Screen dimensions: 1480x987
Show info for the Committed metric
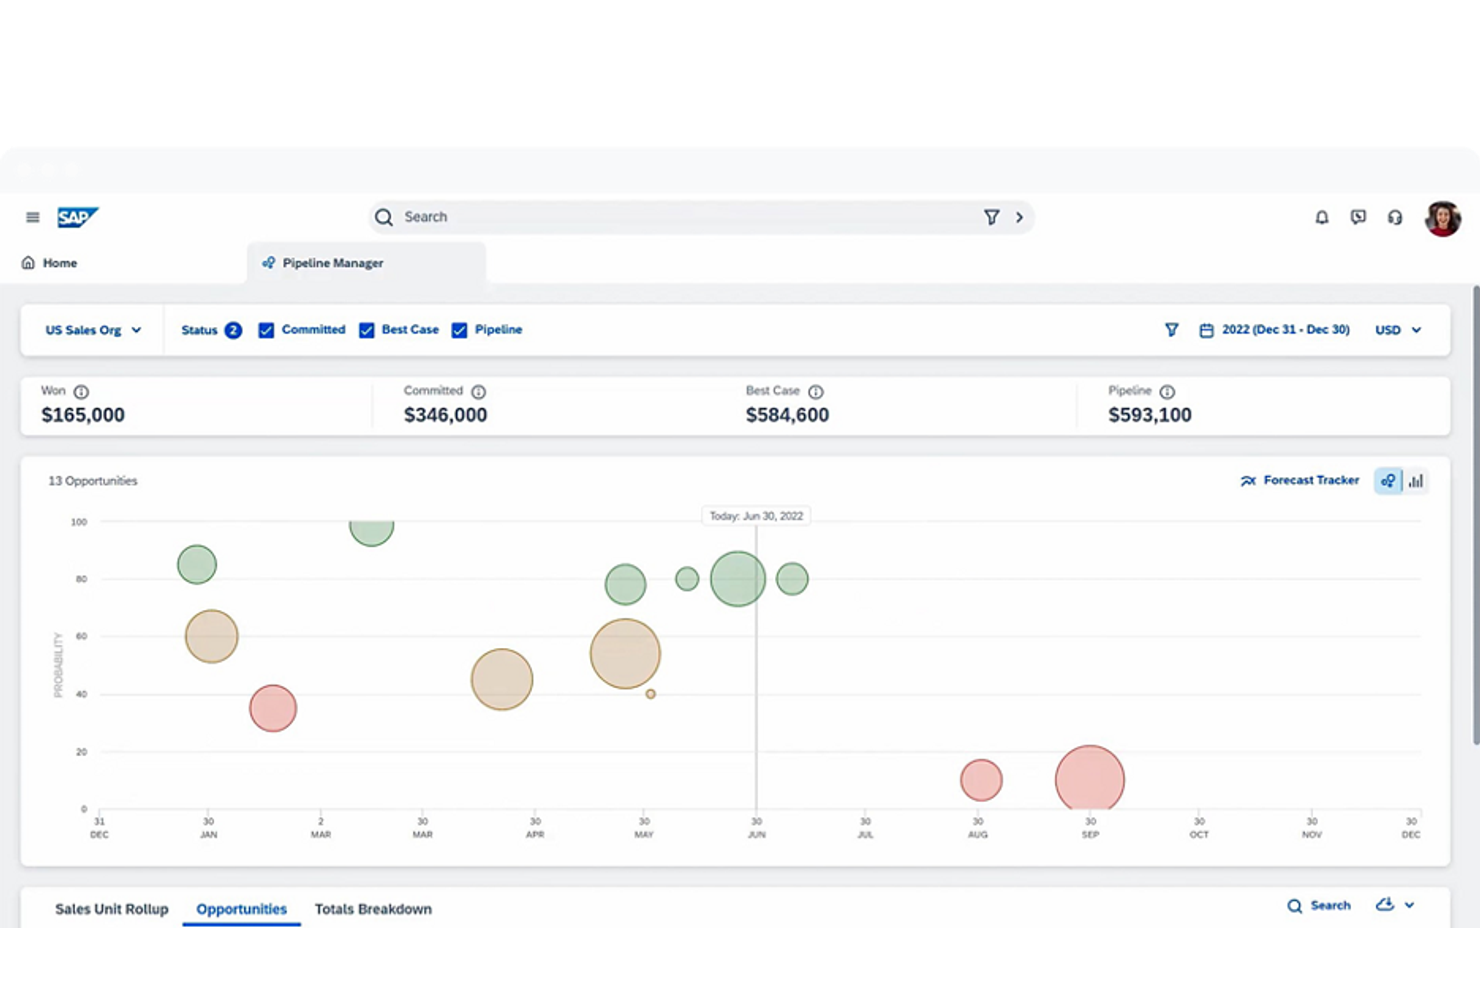coord(478,392)
